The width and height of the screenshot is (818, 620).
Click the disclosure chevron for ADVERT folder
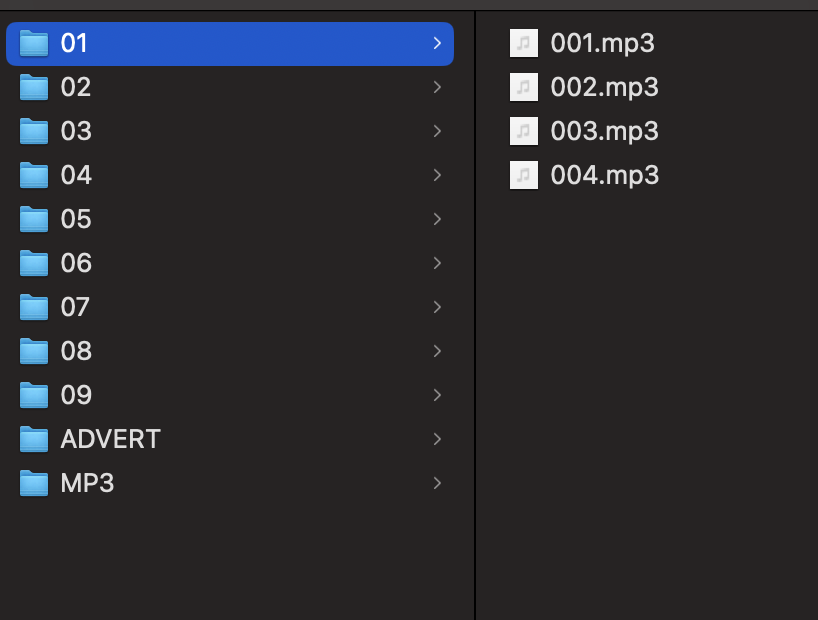(x=437, y=439)
